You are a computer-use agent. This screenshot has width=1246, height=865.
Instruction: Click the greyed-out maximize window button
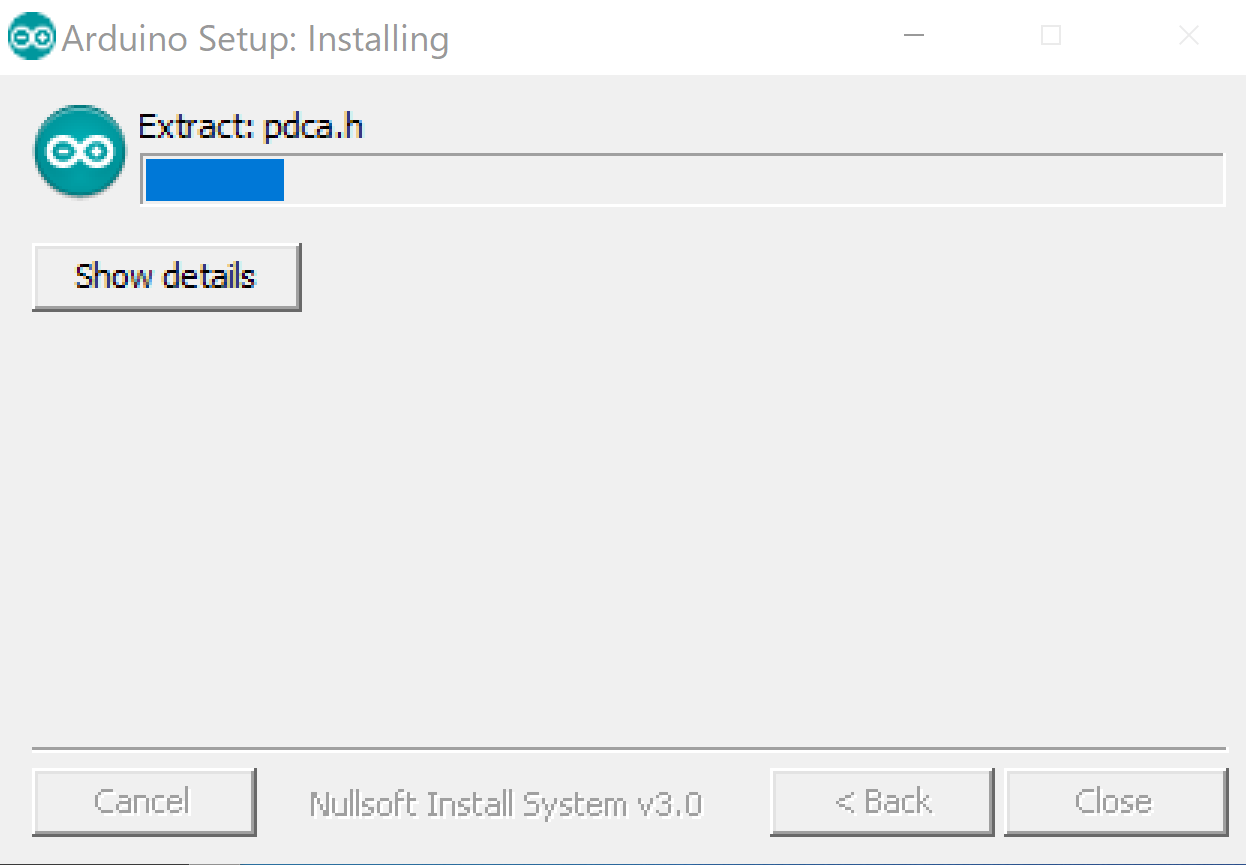point(1051,37)
